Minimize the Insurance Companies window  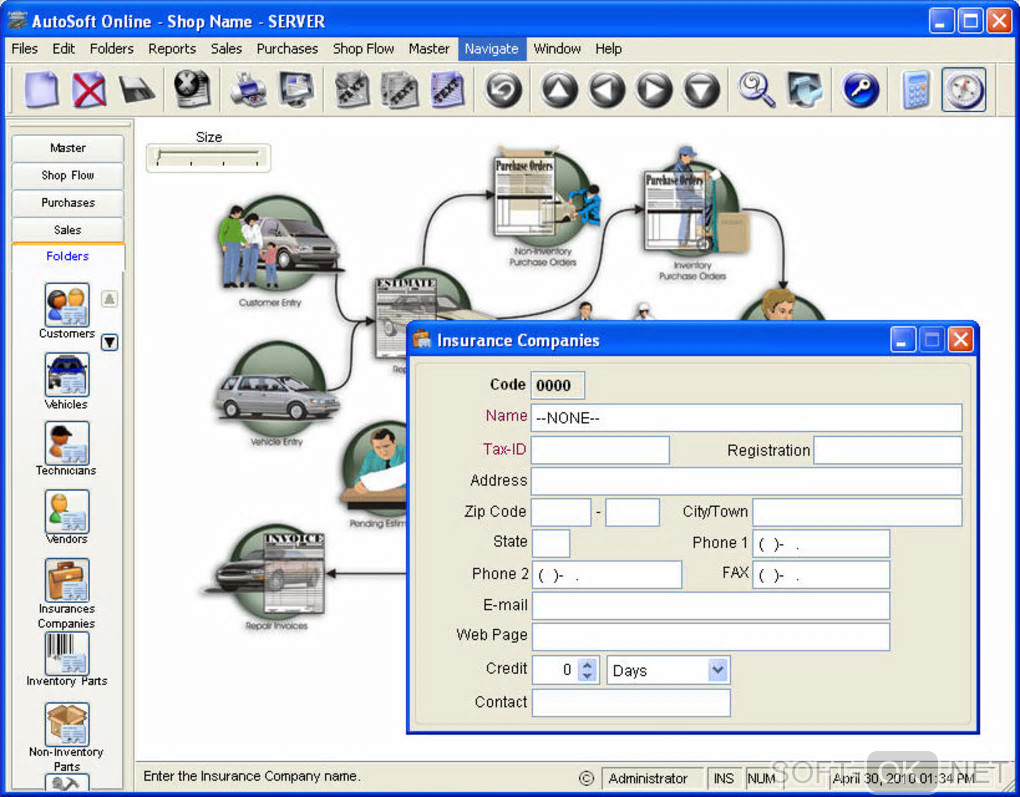[x=902, y=340]
